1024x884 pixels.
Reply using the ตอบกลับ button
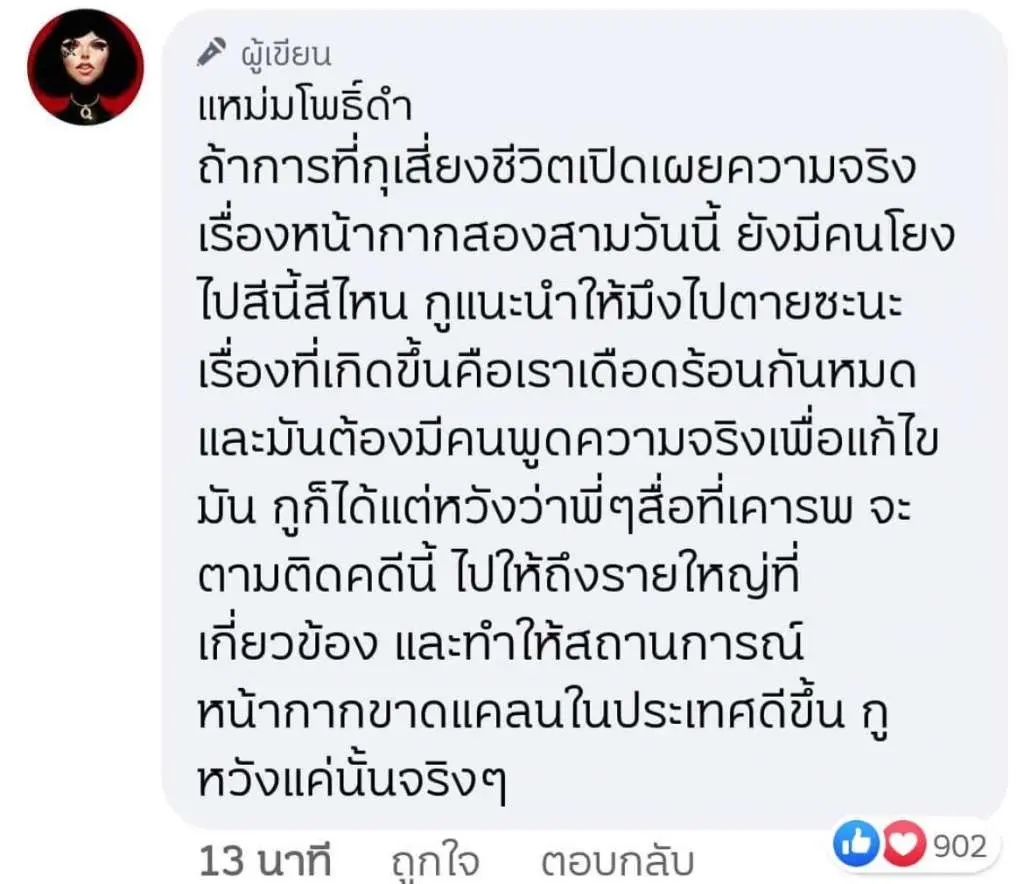point(617,862)
